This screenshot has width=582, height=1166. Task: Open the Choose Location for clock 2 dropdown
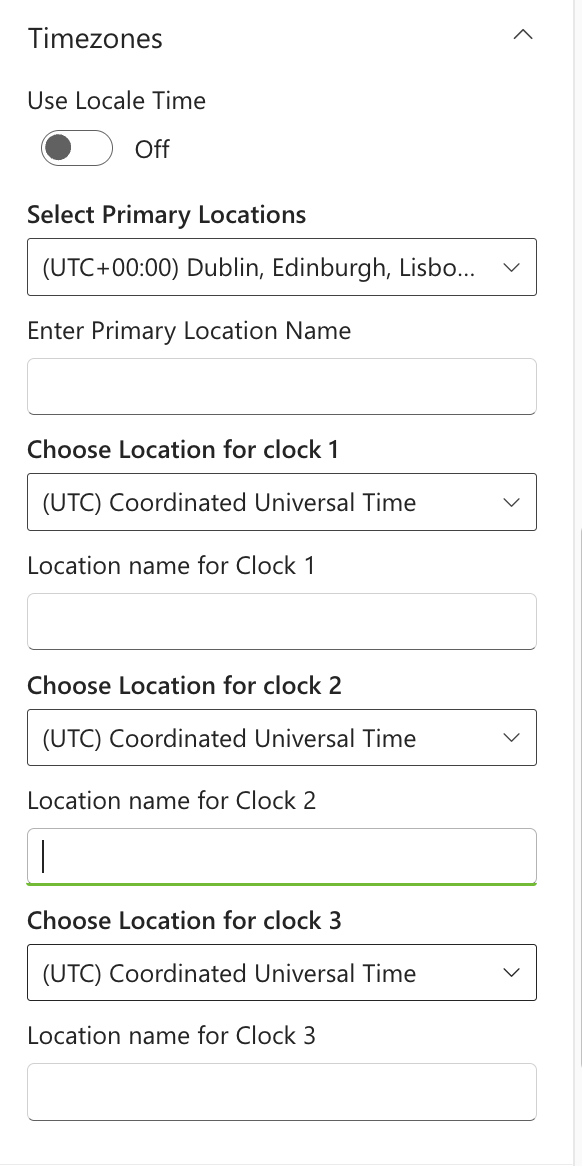[281, 737]
